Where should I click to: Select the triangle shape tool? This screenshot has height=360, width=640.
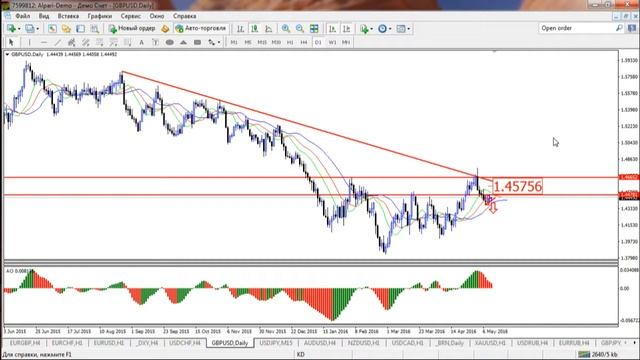click(183, 42)
